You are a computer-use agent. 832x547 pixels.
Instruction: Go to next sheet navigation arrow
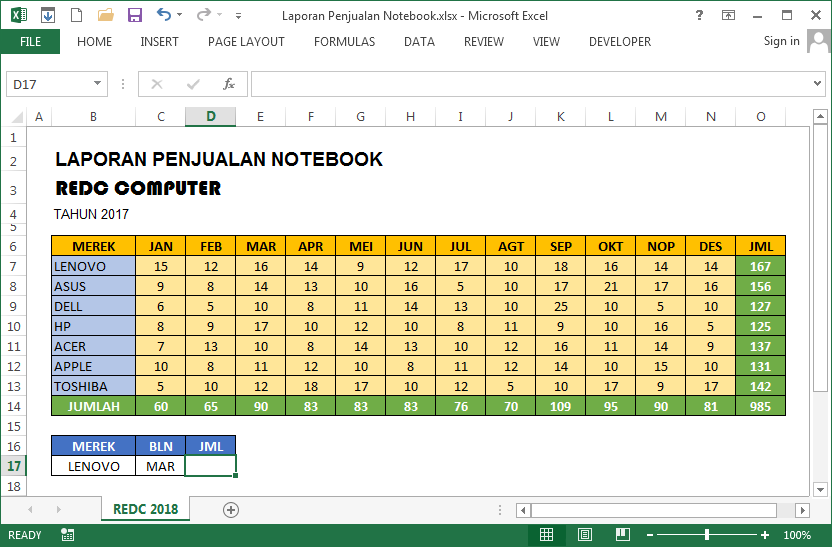pos(58,509)
